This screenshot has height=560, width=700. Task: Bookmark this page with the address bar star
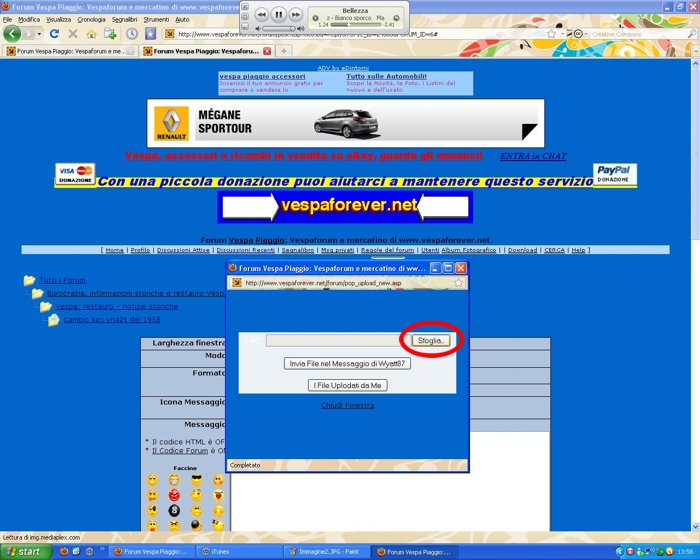tap(552, 34)
